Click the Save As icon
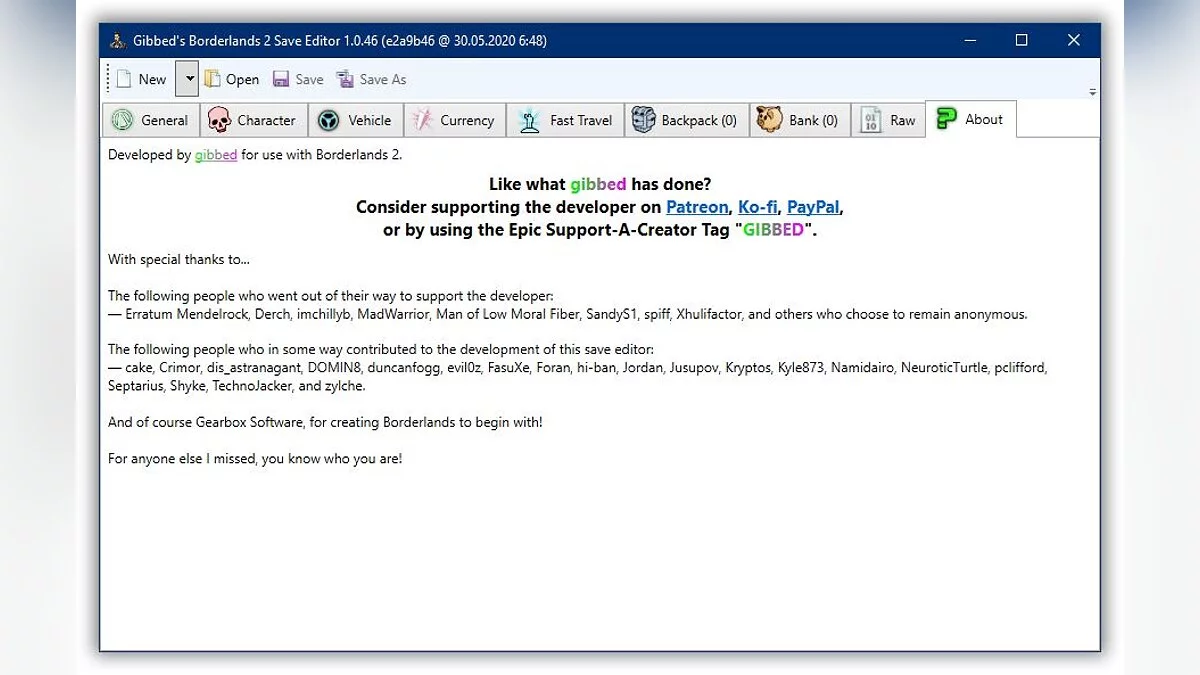 coord(345,79)
